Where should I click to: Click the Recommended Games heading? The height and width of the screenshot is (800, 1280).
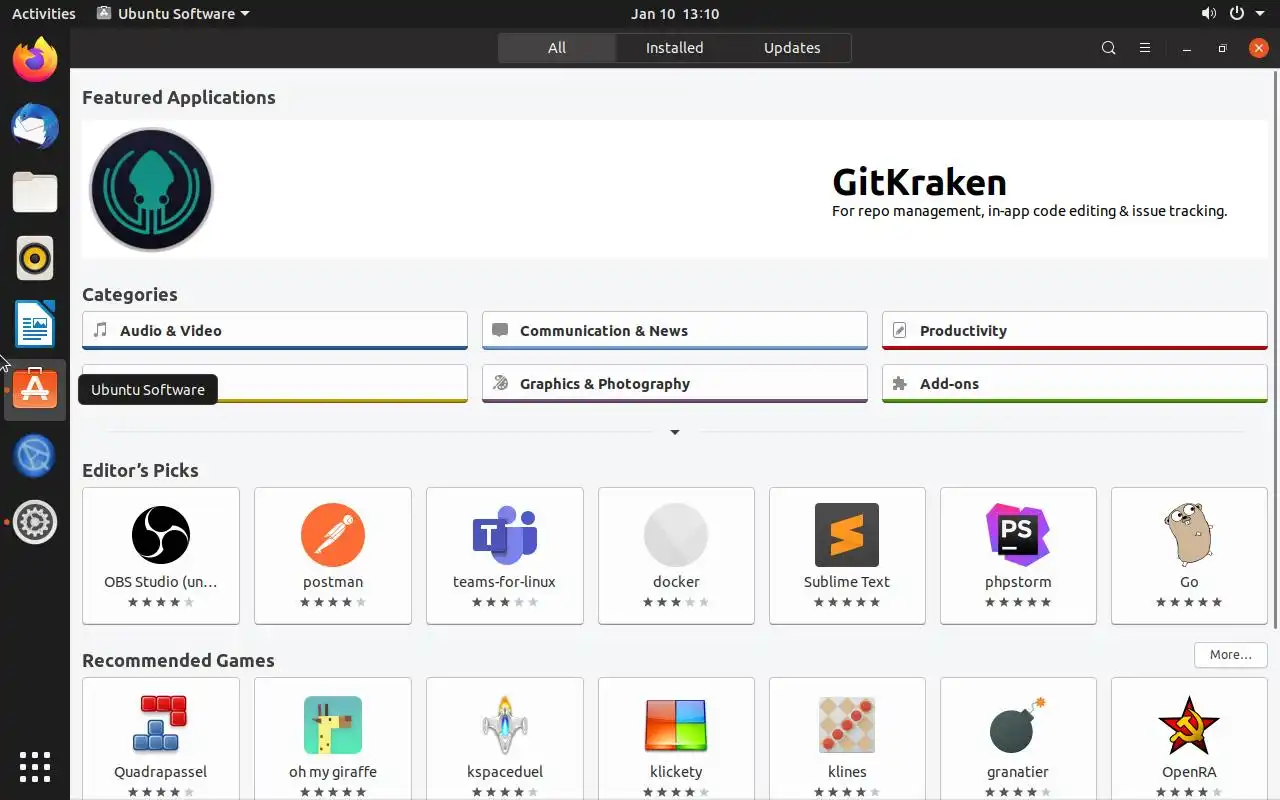(x=178, y=660)
